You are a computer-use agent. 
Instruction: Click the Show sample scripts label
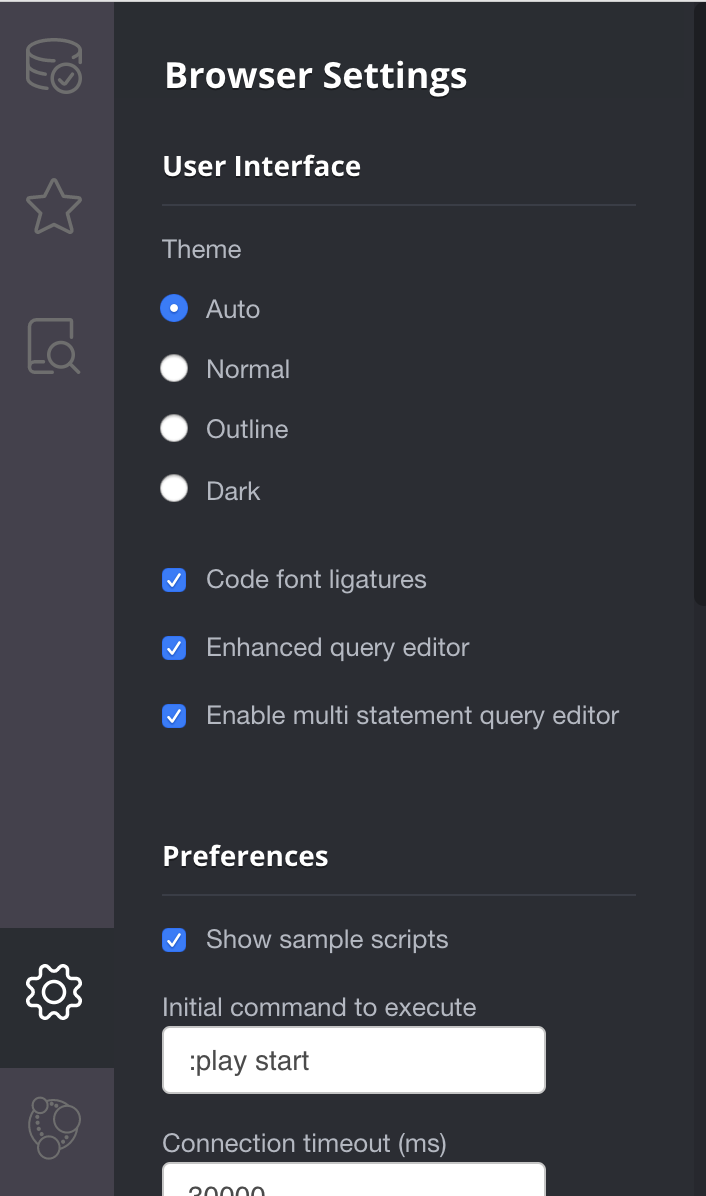pyautogui.click(x=327, y=940)
